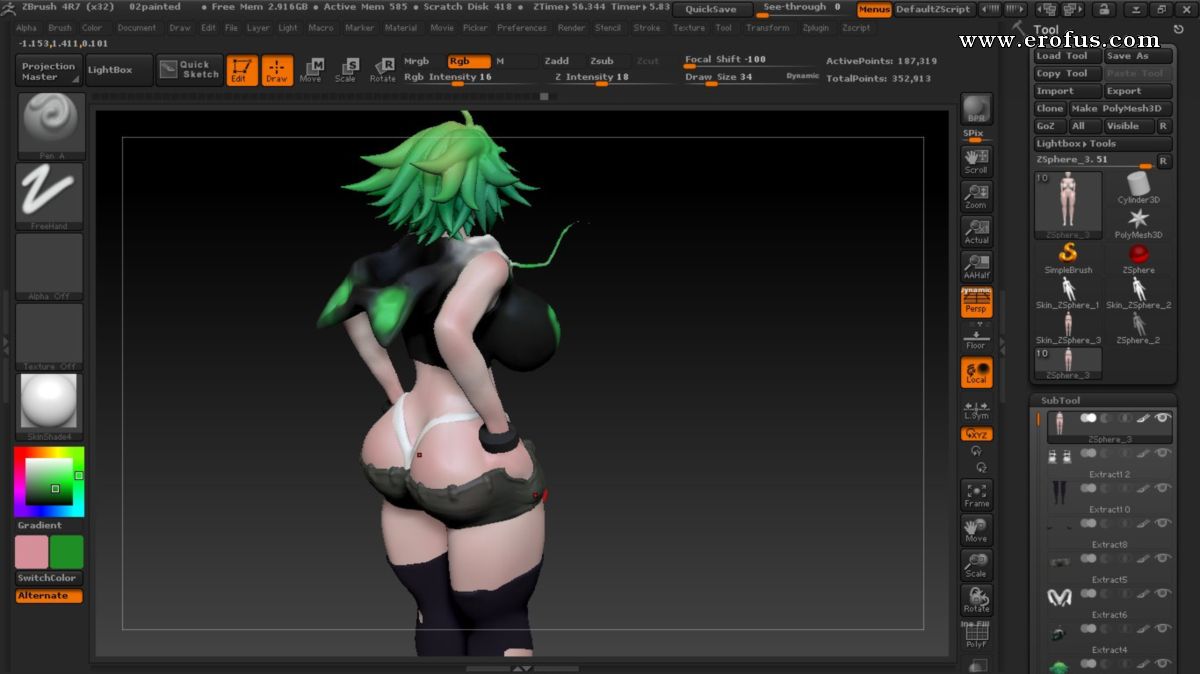Toggle the Zadd mode button
The width and height of the screenshot is (1200, 674).
(x=557, y=61)
